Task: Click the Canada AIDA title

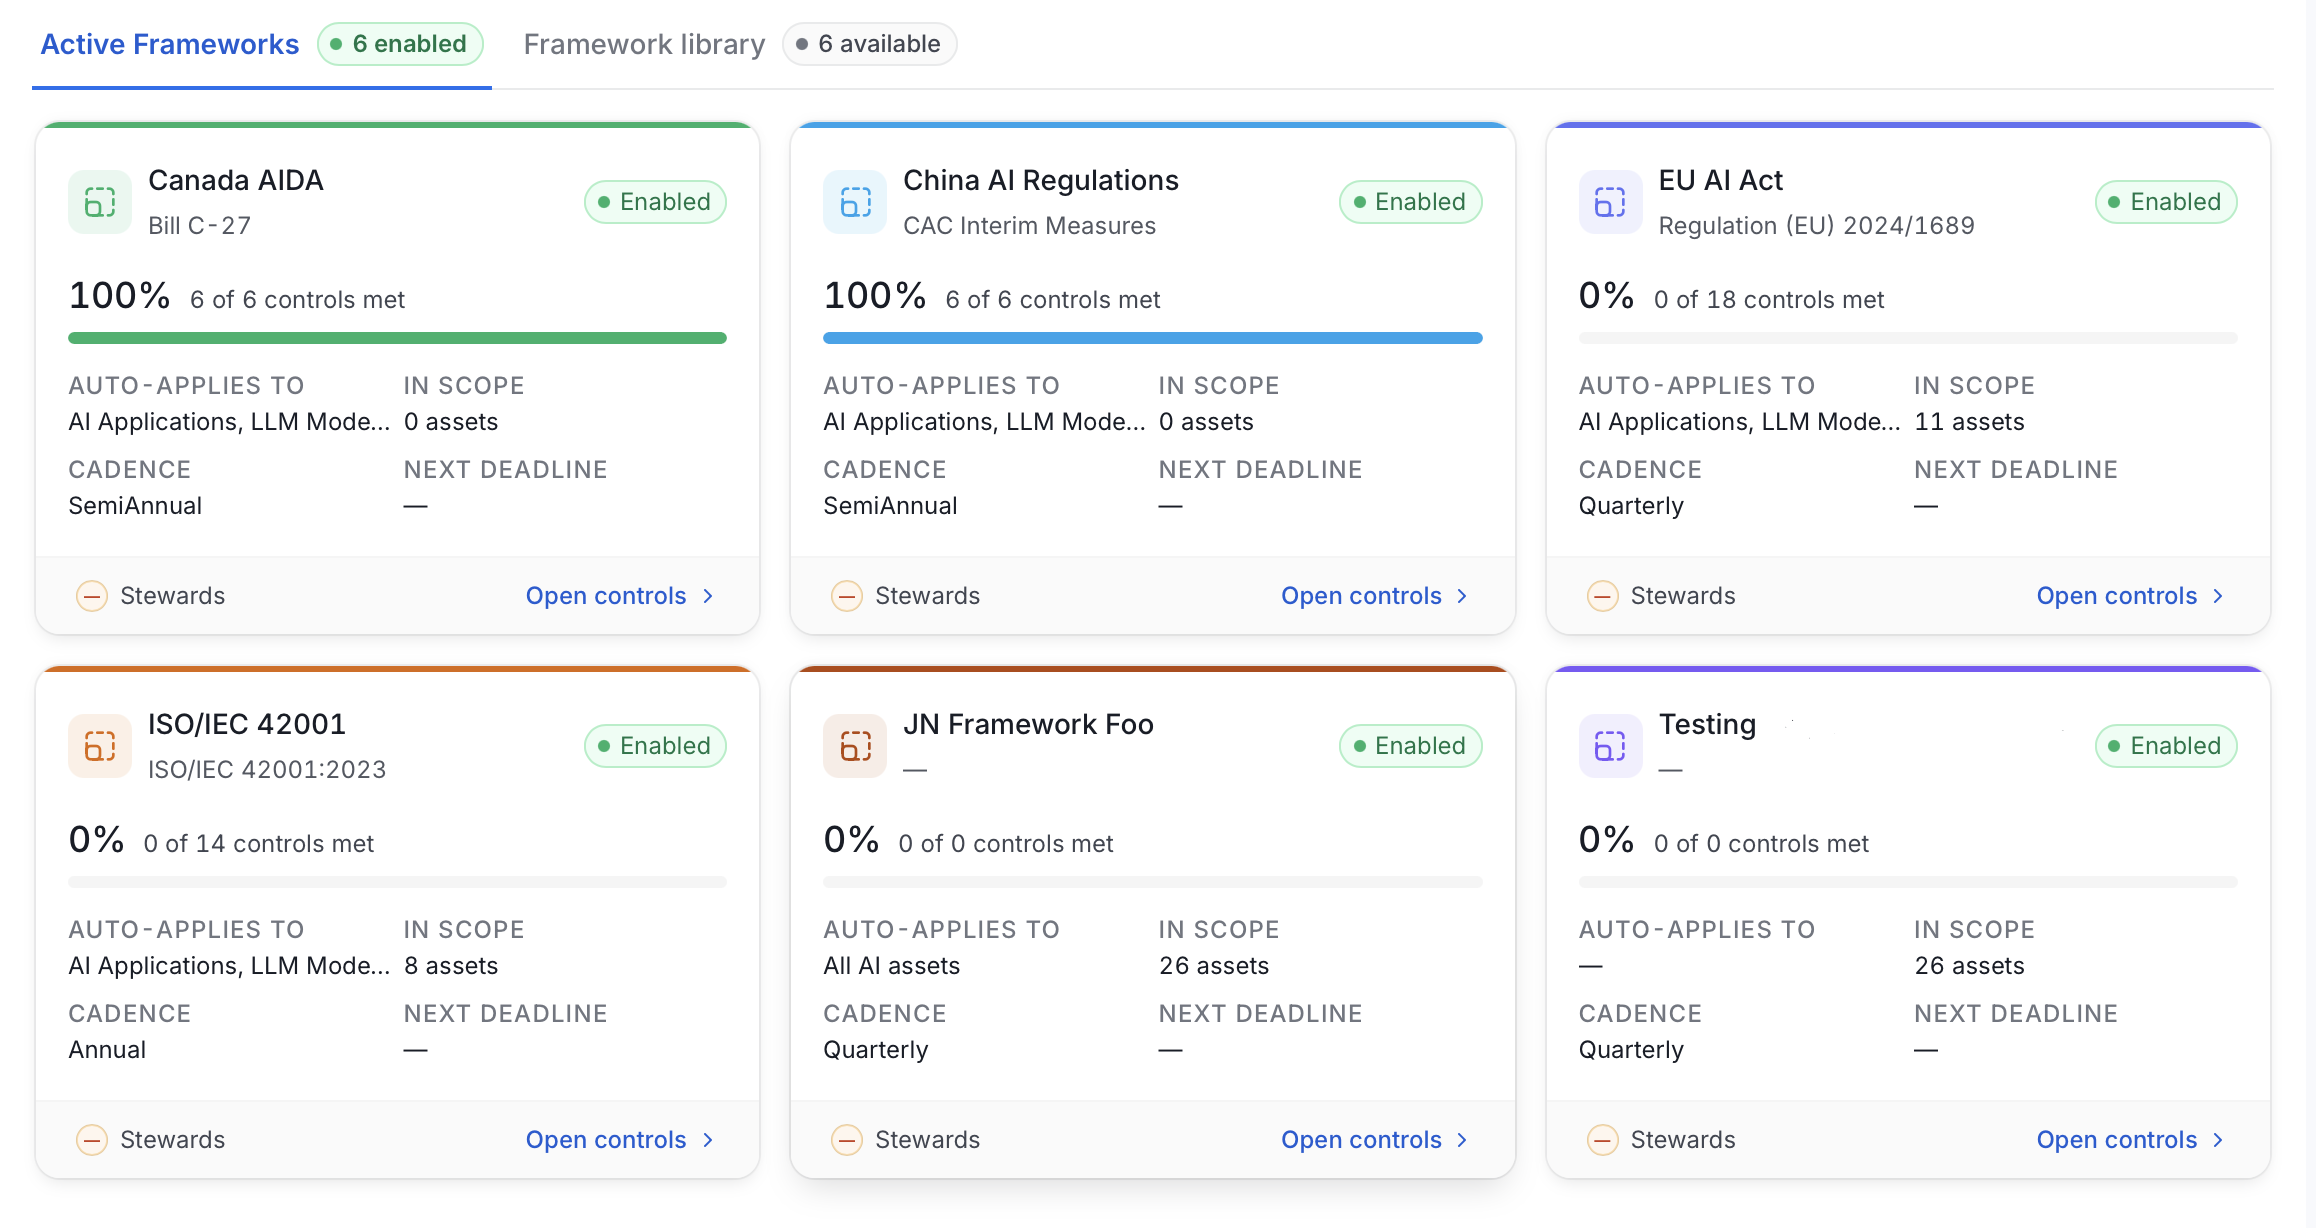Action: (x=236, y=180)
